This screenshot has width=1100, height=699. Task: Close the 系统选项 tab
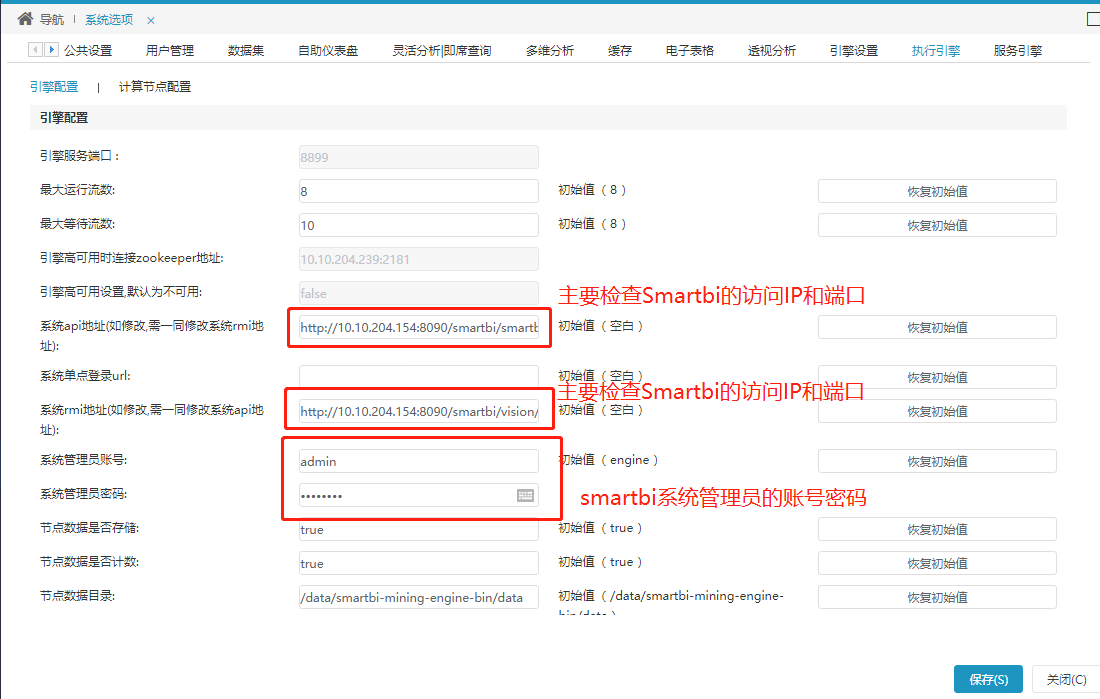click(151, 20)
